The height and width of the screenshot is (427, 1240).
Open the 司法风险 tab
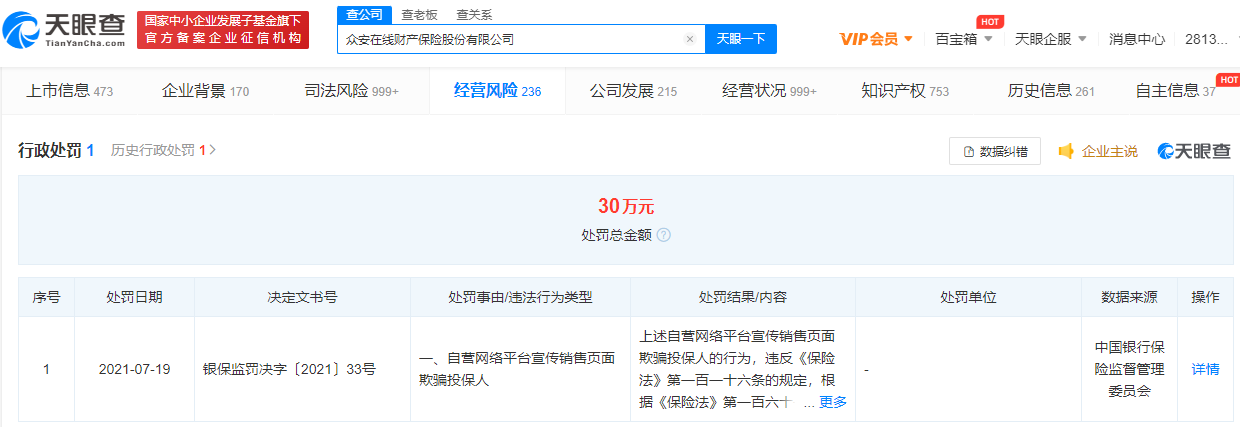tap(351, 91)
